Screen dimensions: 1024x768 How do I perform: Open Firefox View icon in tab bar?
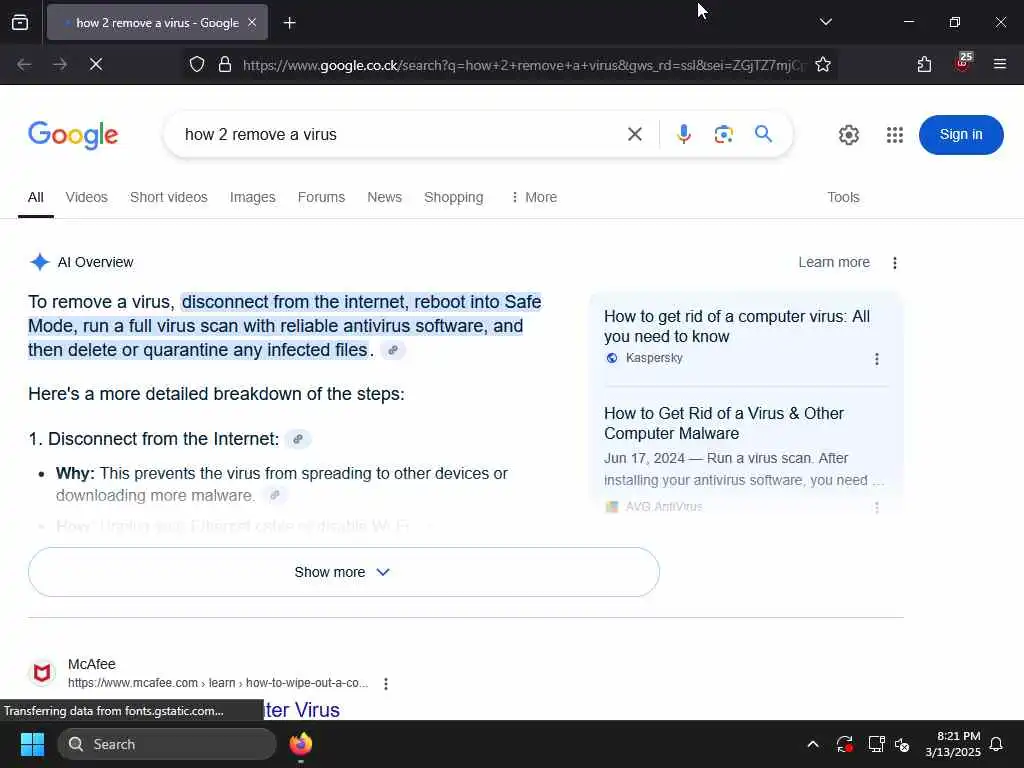(20, 22)
